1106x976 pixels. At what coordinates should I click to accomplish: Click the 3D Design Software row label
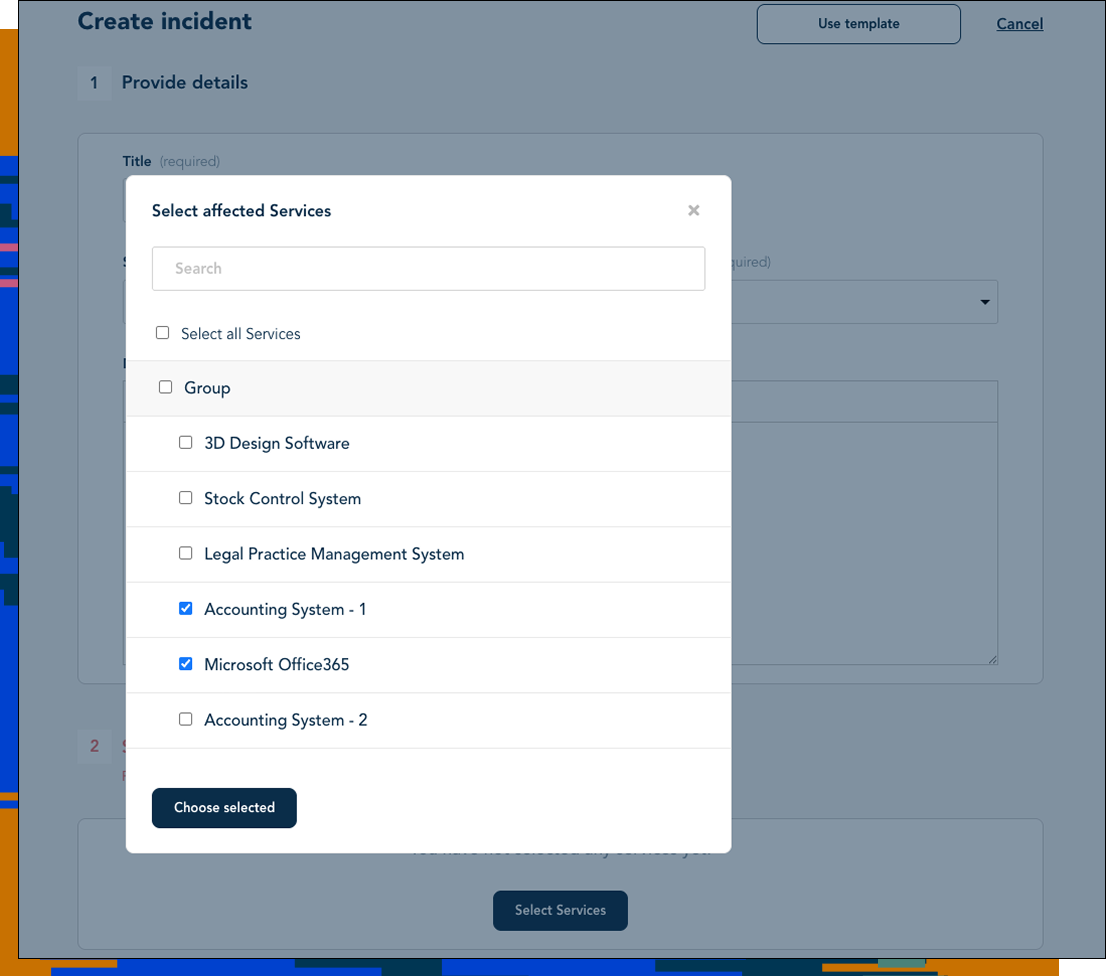(277, 442)
